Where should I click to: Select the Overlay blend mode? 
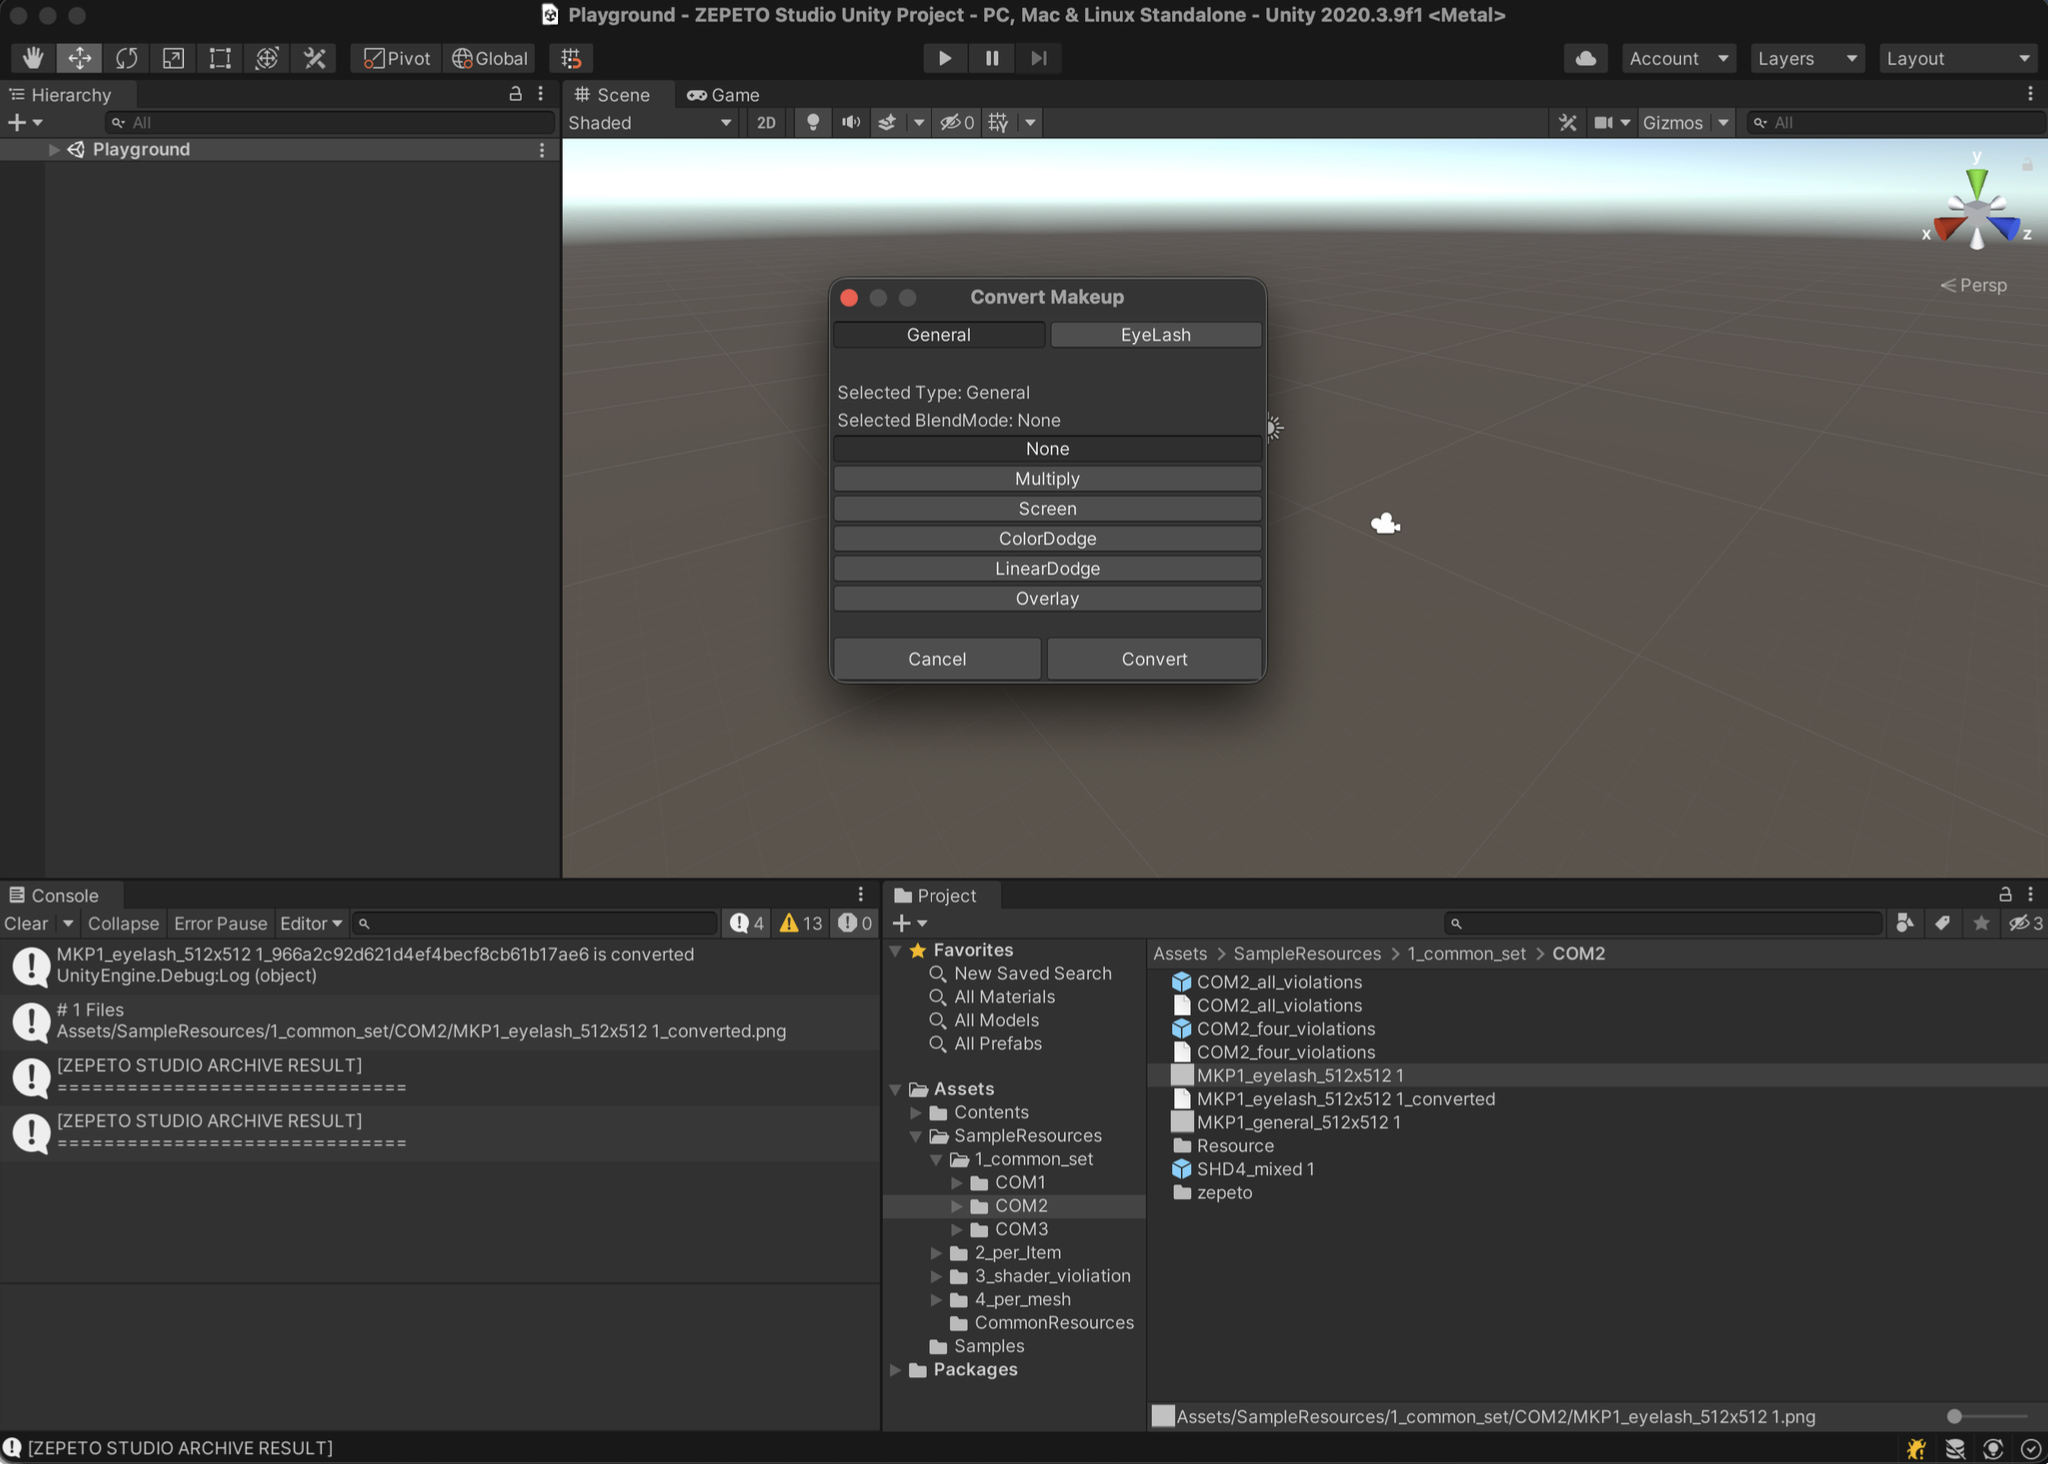coord(1047,599)
